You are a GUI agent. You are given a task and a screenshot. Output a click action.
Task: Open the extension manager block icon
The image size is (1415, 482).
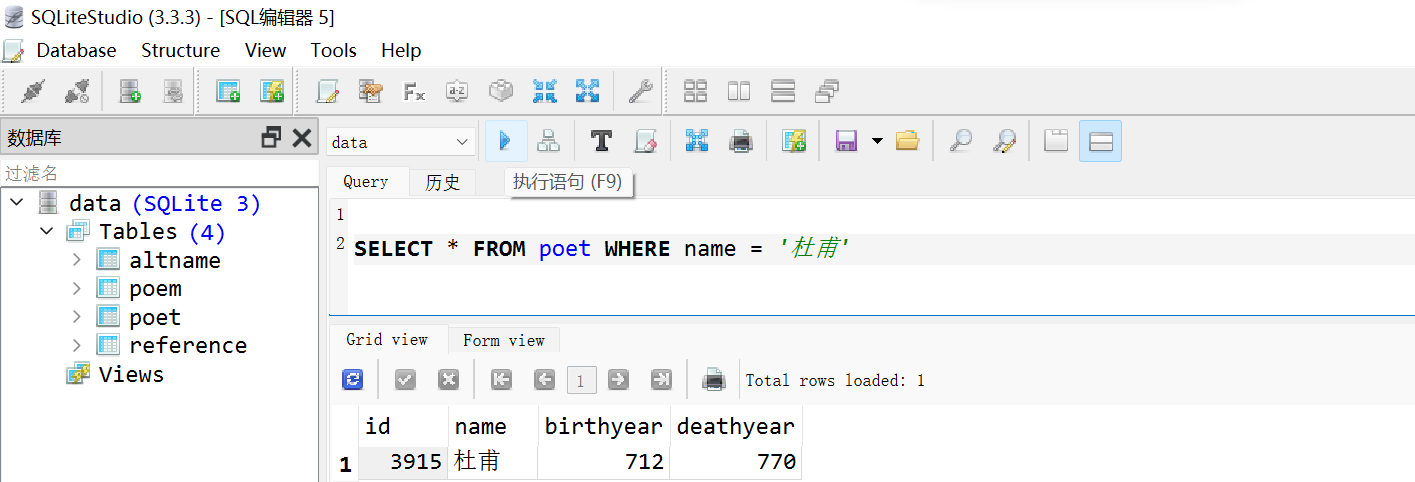click(x=501, y=92)
